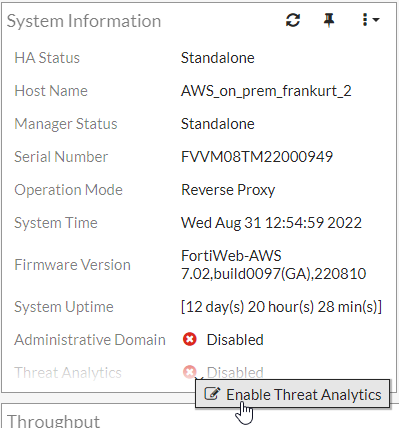Click the System Time value Wed Aug 31

(271, 223)
